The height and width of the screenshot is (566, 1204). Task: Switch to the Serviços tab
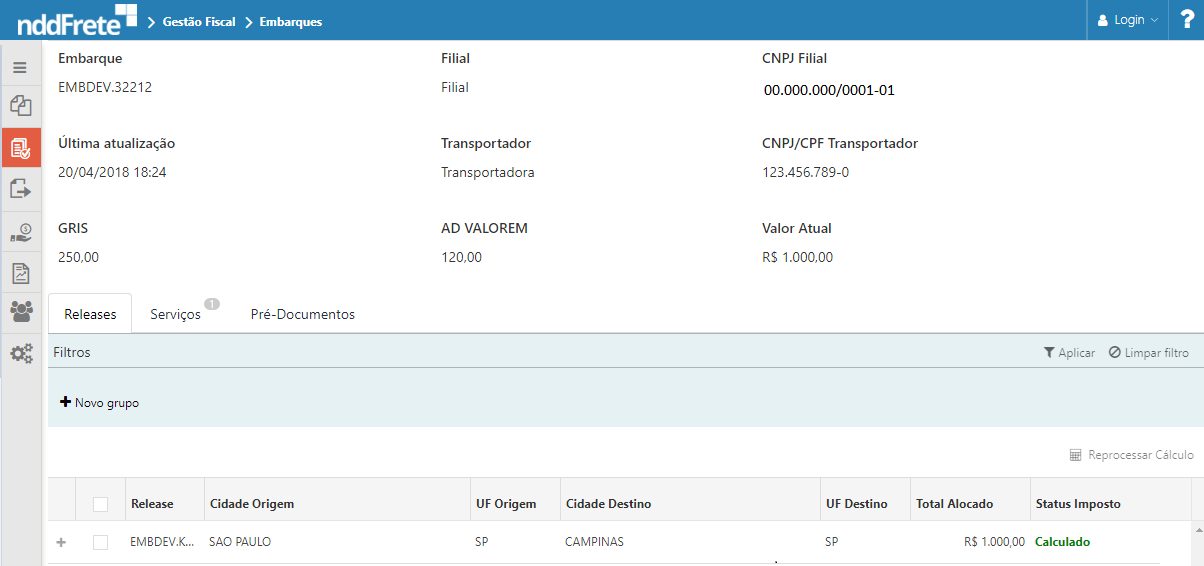(176, 314)
